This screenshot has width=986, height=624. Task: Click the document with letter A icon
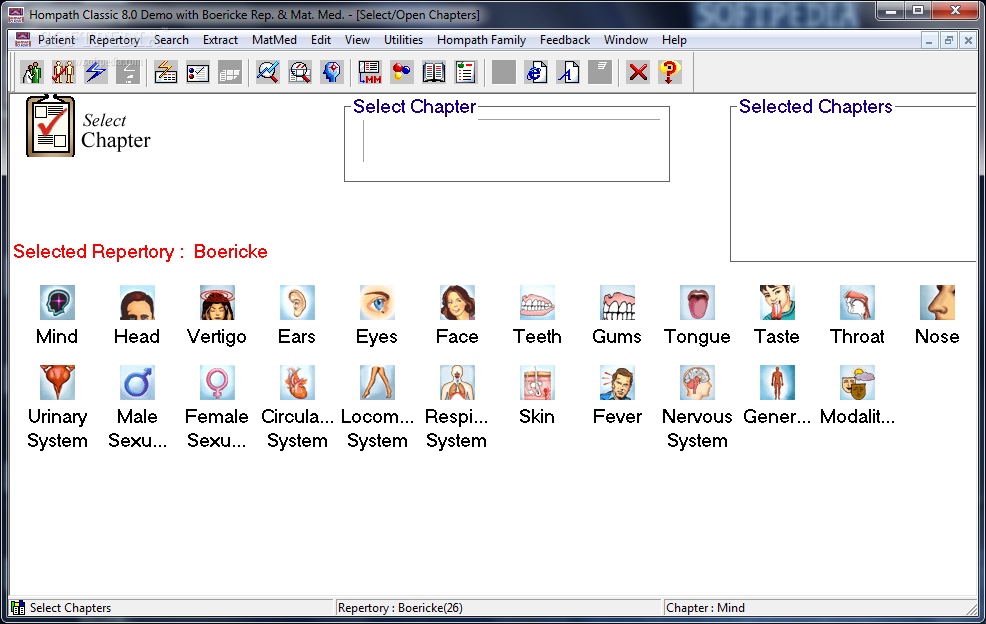coord(568,72)
